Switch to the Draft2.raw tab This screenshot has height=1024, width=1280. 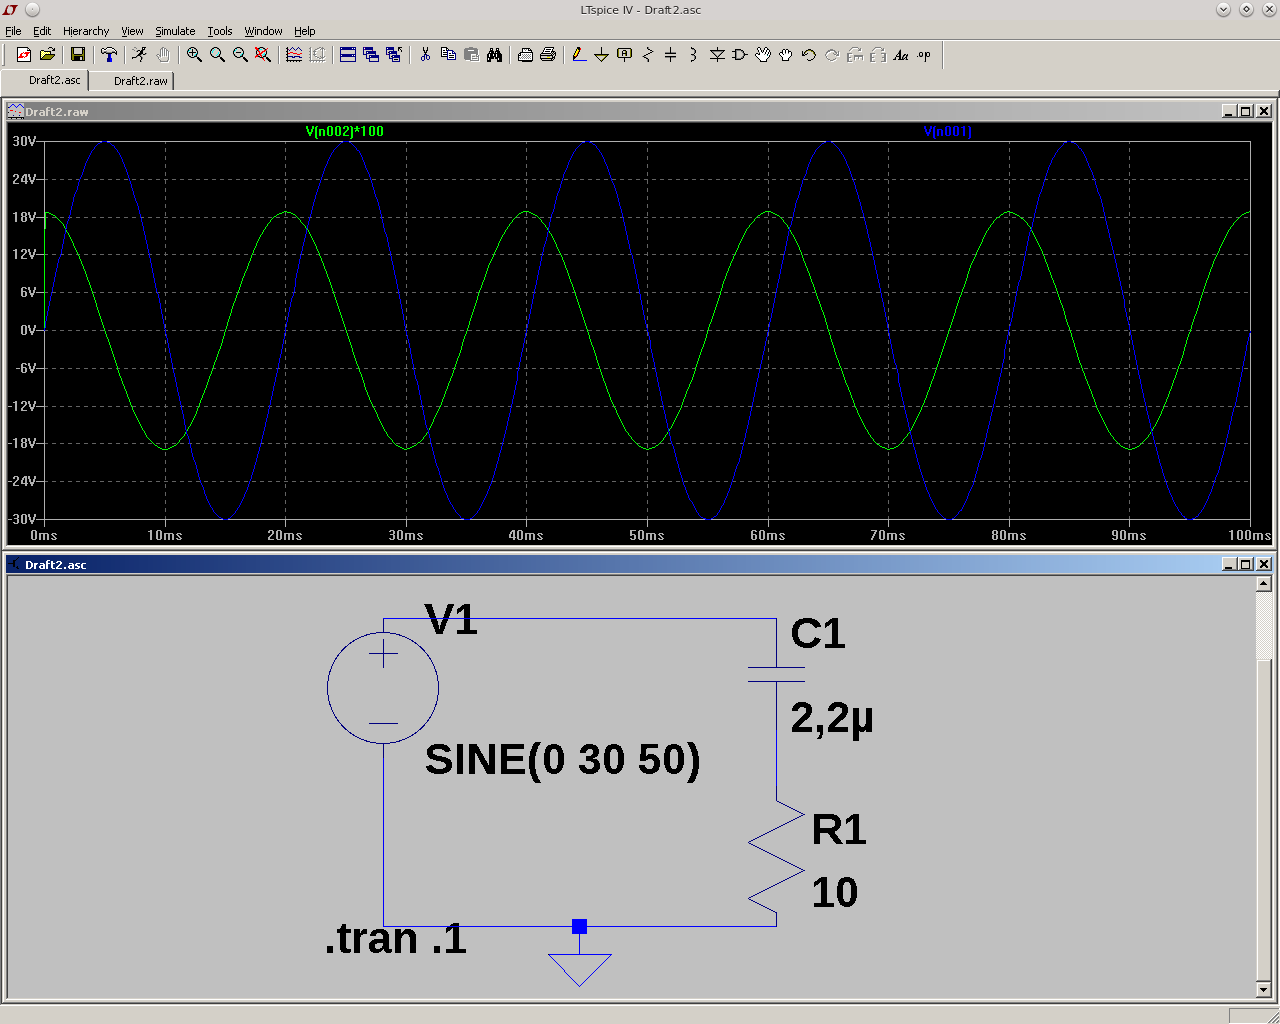pos(140,81)
